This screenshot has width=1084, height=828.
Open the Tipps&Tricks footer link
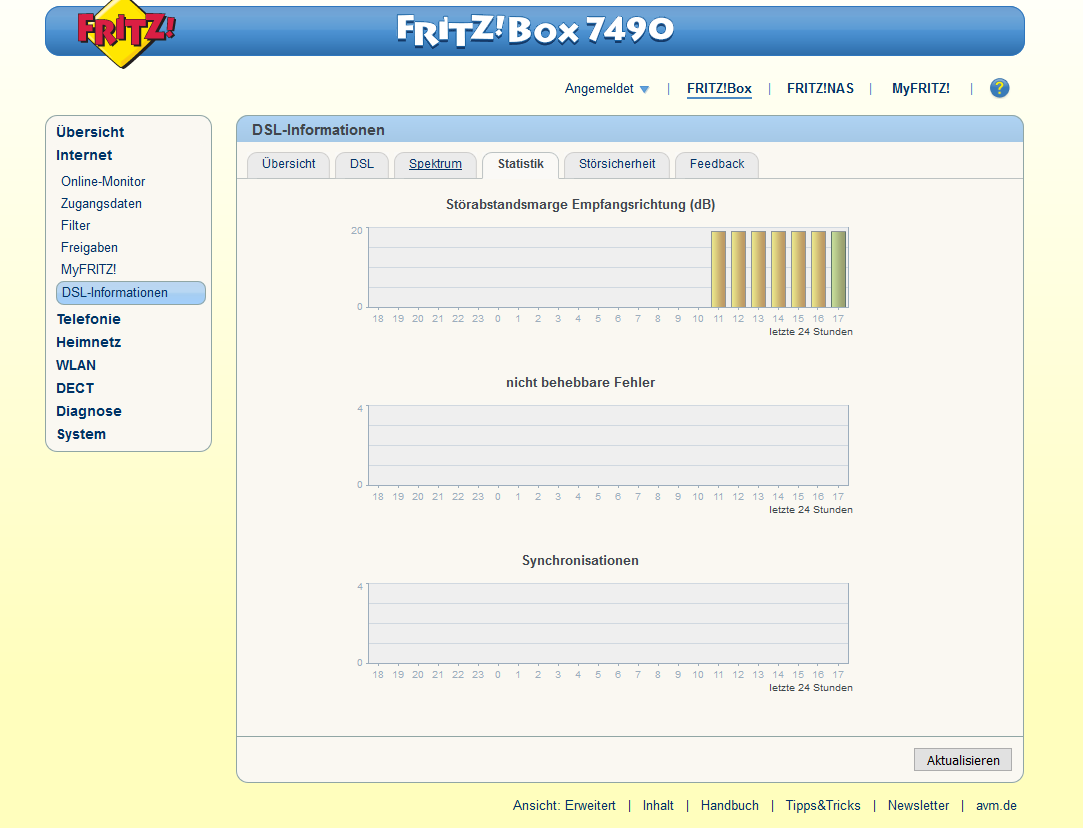point(823,806)
